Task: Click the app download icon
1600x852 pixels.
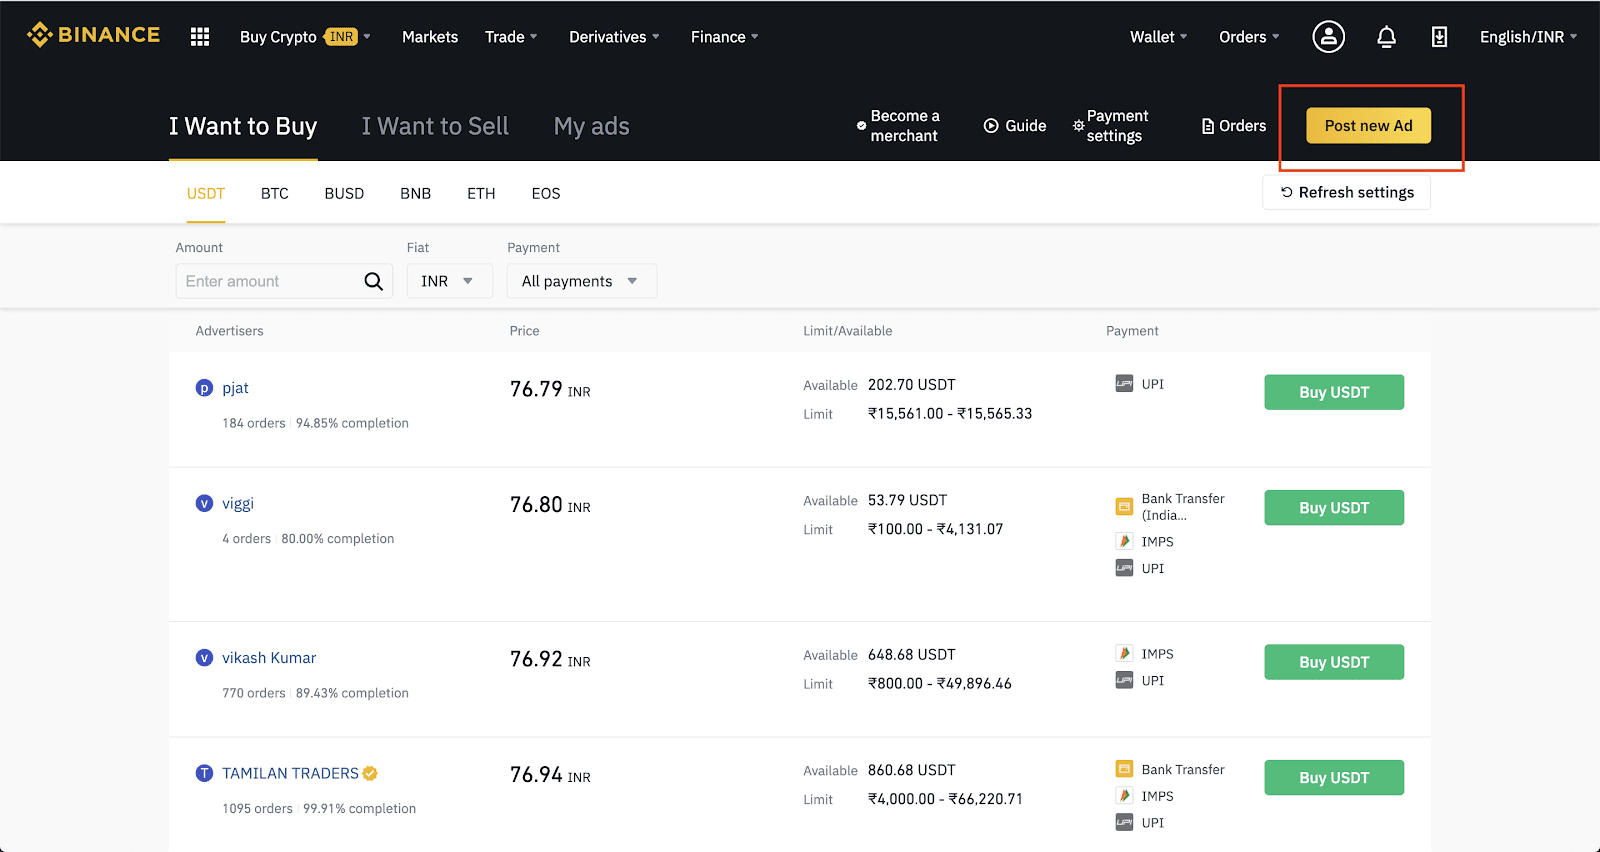Action: coord(1439,37)
